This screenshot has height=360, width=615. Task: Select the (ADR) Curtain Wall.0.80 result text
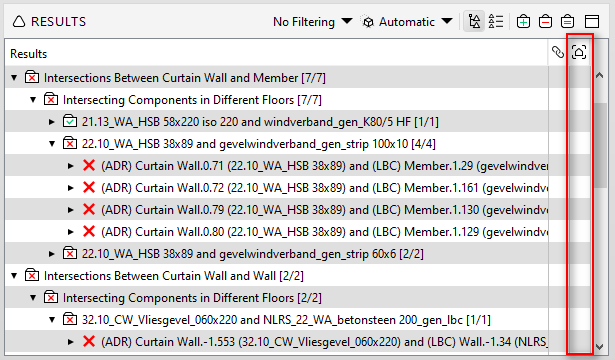click(324, 232)
